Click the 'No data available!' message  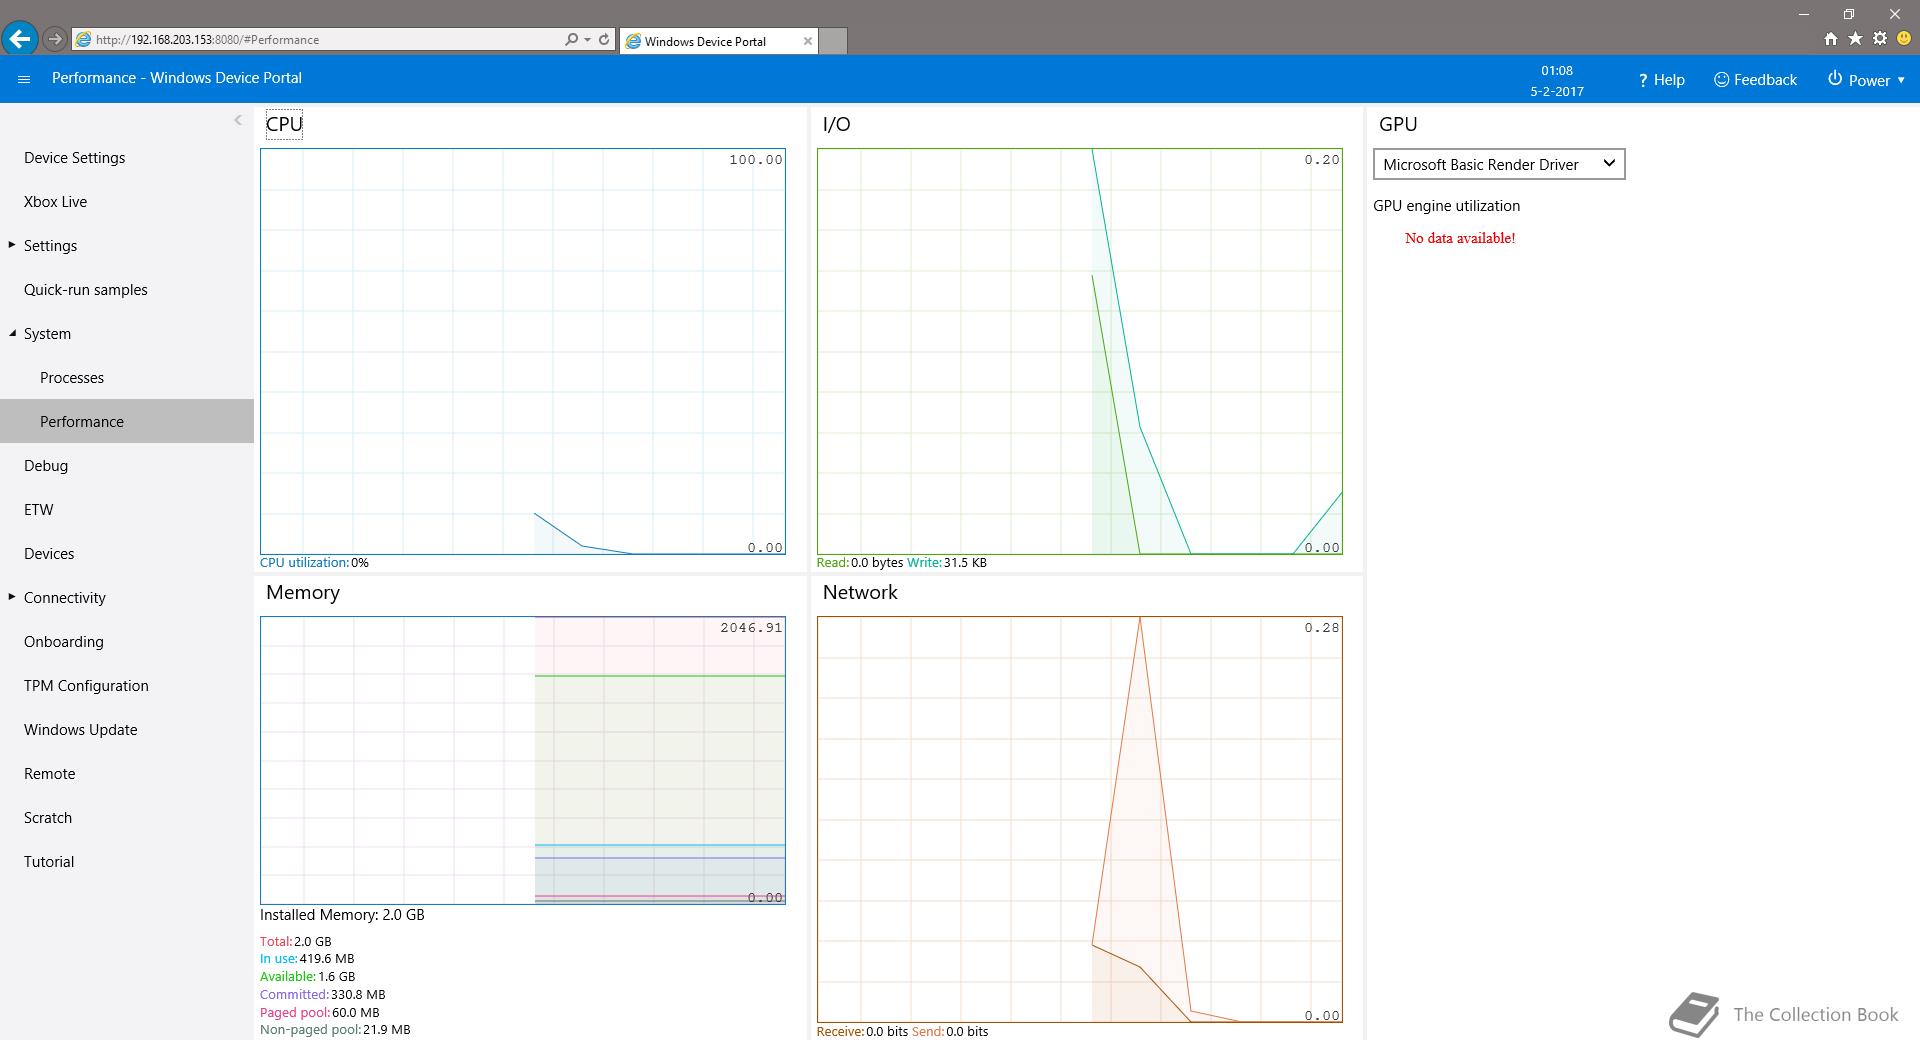point(1460,238)
